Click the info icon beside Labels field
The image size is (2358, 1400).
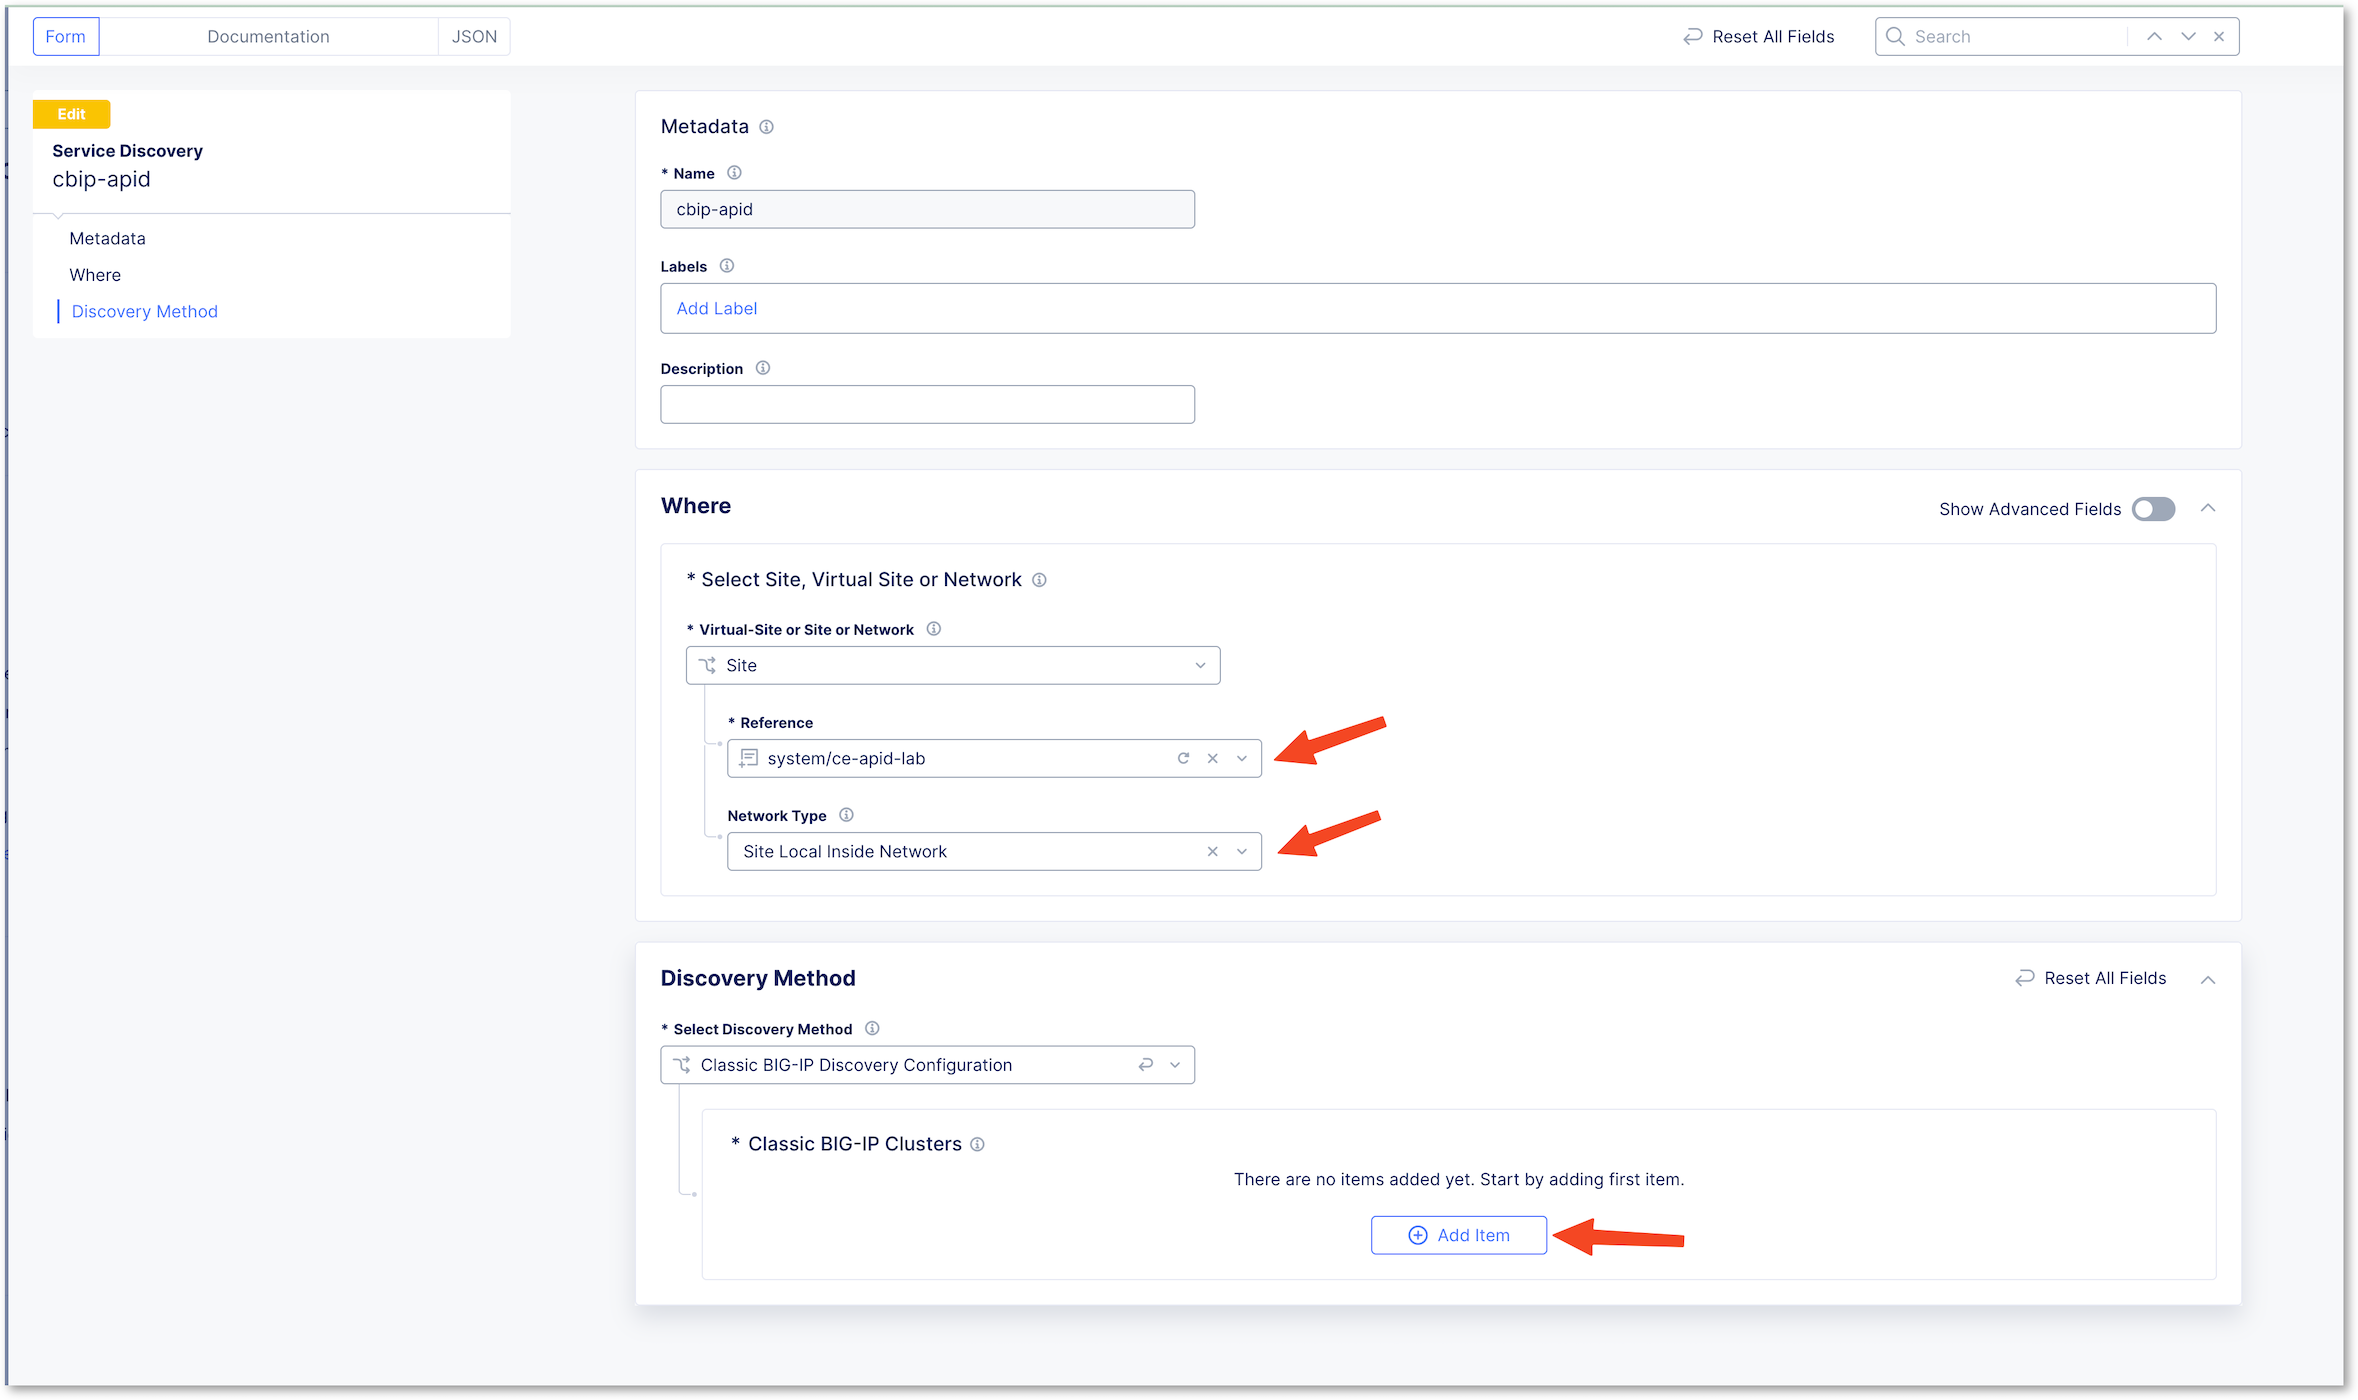click(x=727, y=266)
